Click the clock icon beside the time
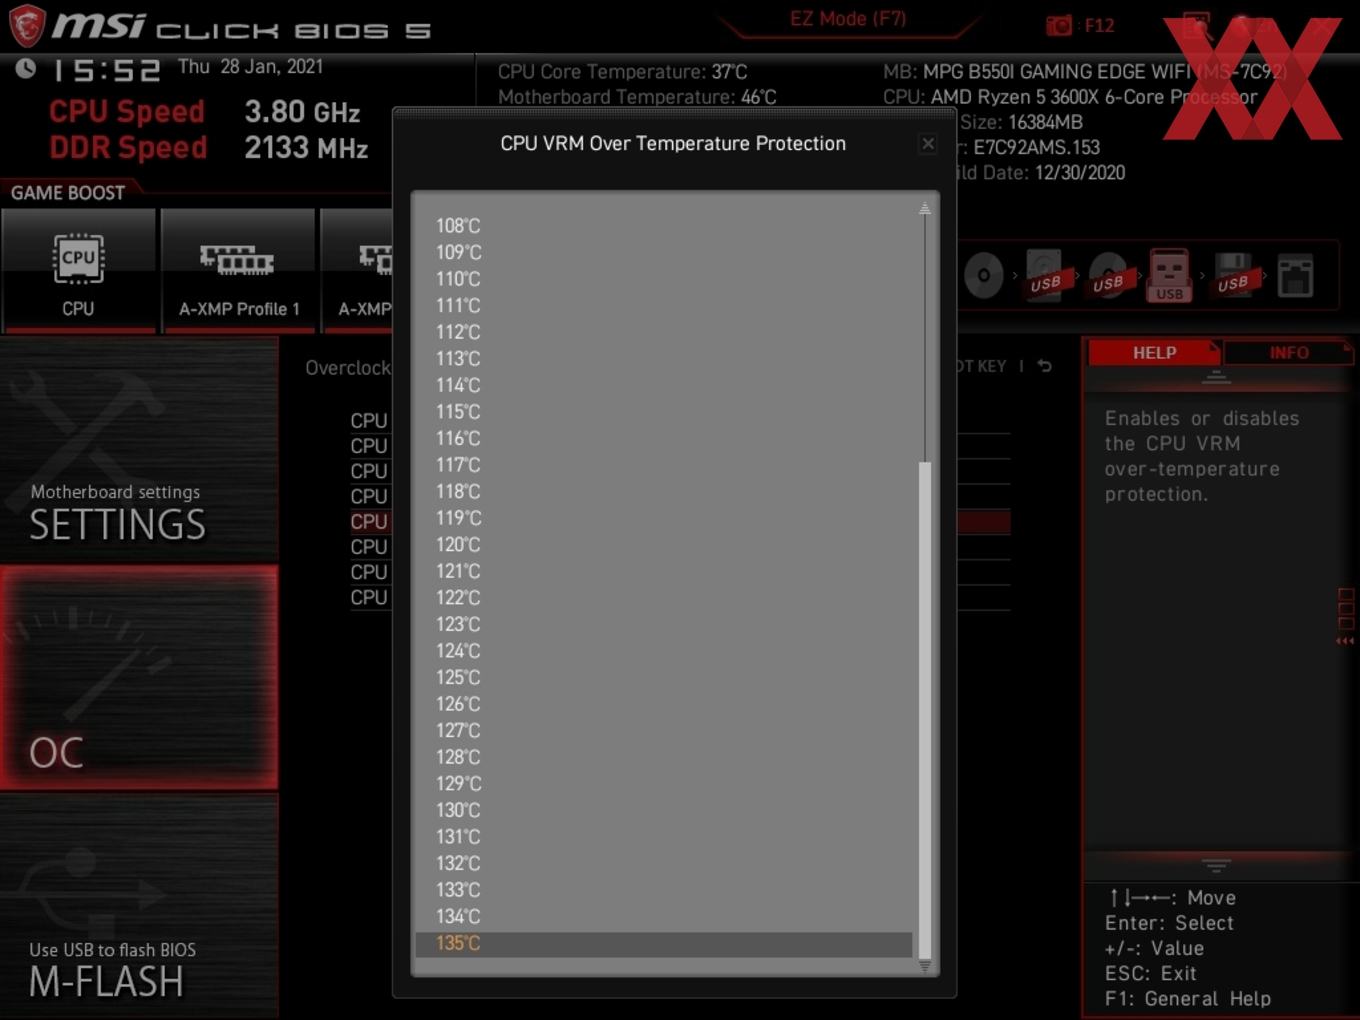This screenshot has width=1360, height=1020. pyautogui.click(x=26, y=68)
